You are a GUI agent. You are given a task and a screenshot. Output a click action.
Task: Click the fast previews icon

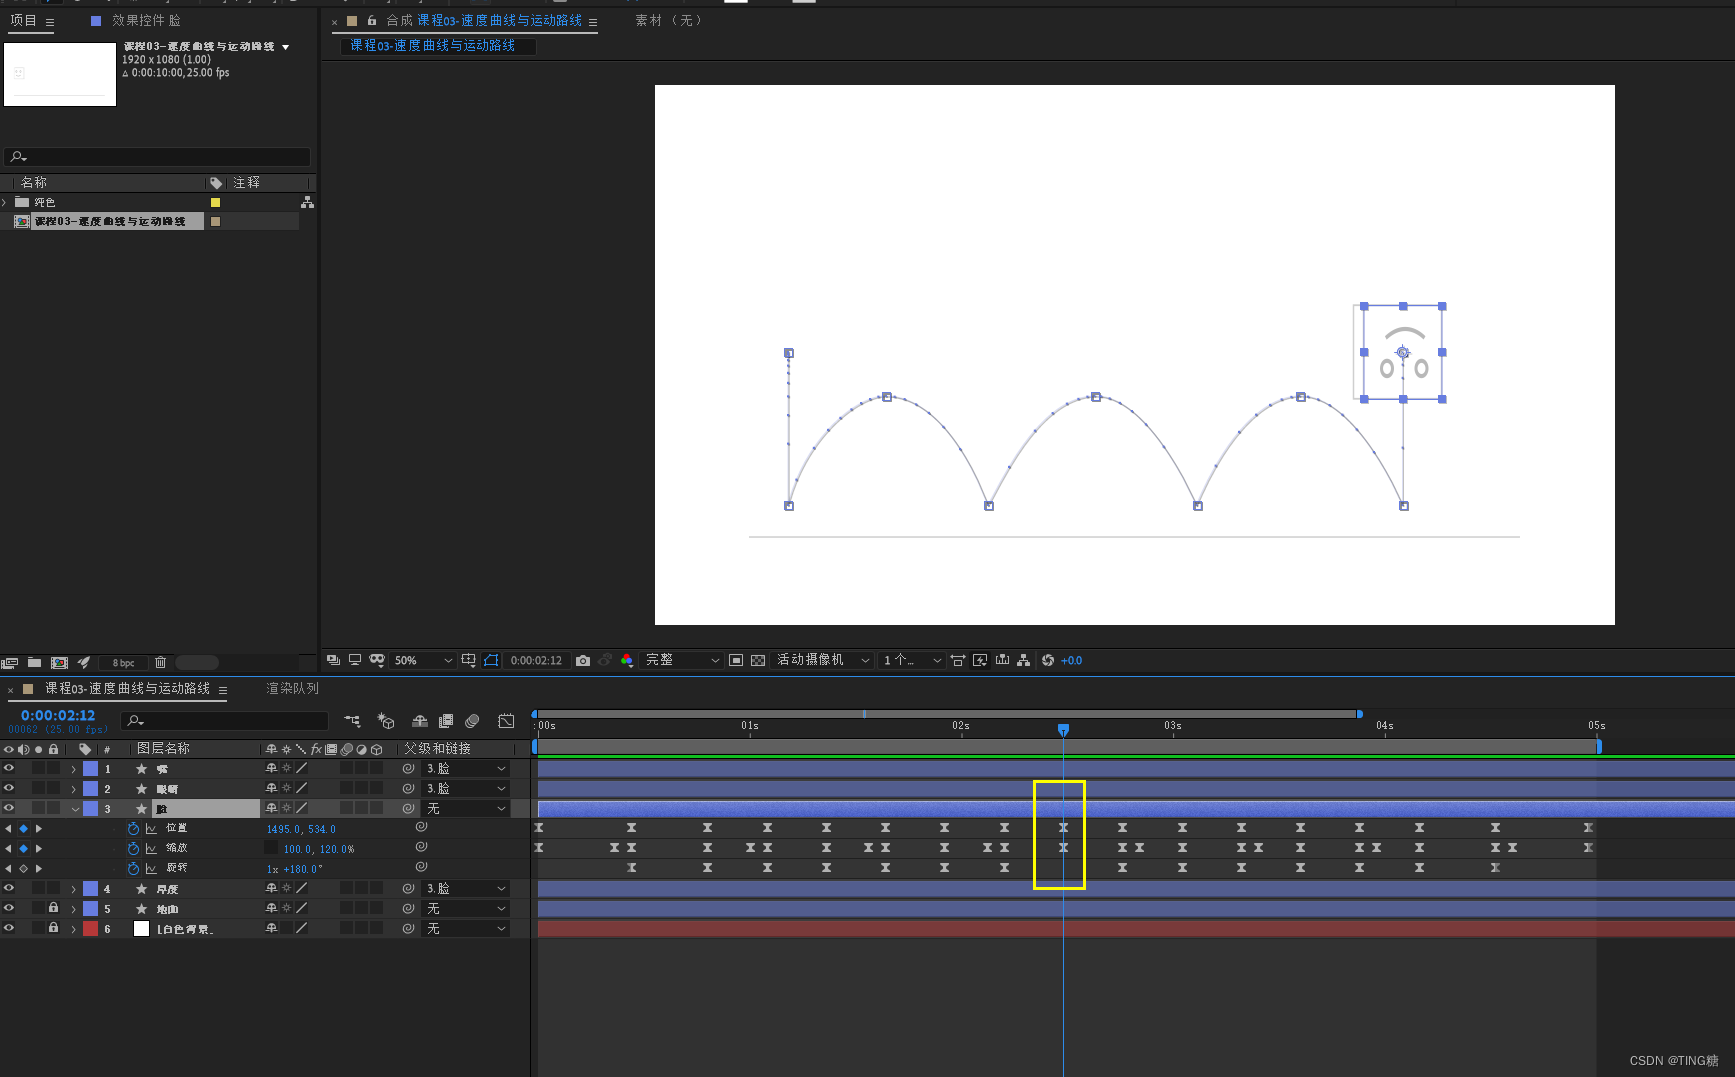tap(980, 660)
